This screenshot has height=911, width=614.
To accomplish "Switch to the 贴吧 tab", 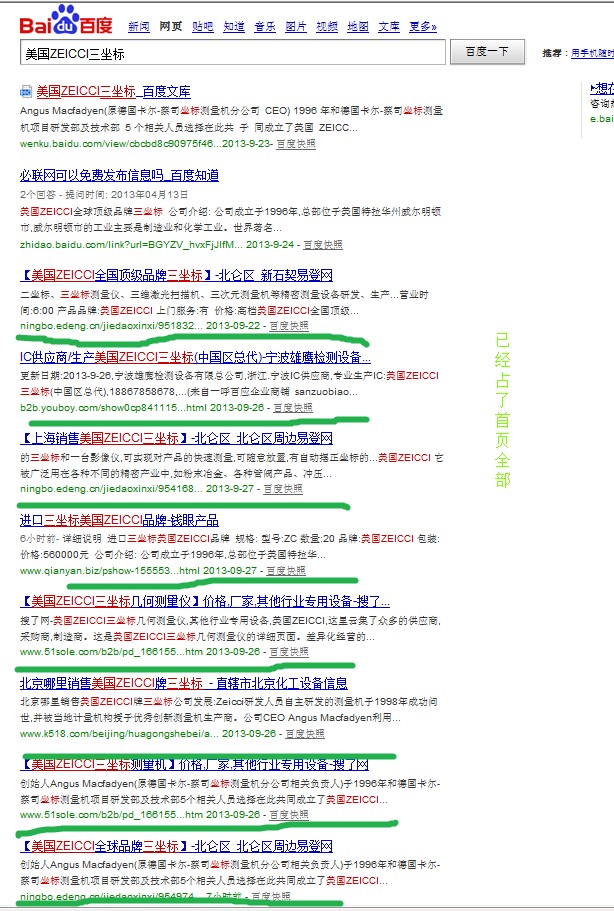I will pos(203,27).
